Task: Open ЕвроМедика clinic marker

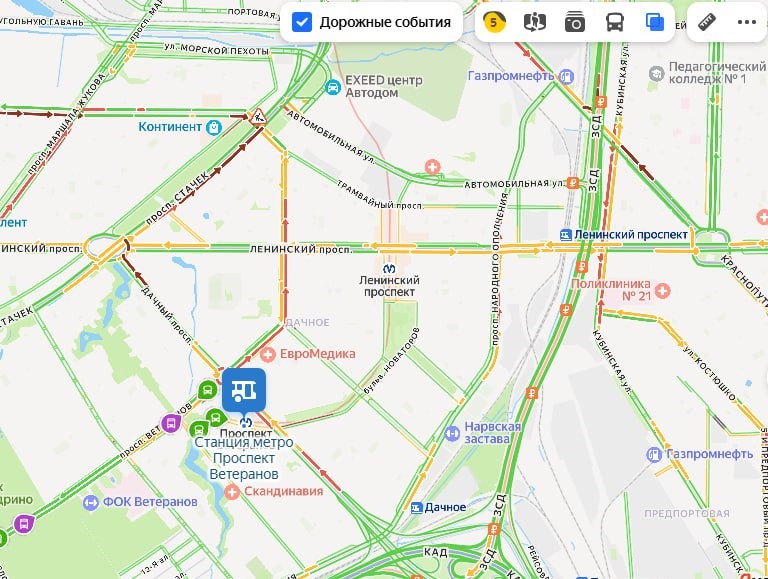Action: coord(267,354)
